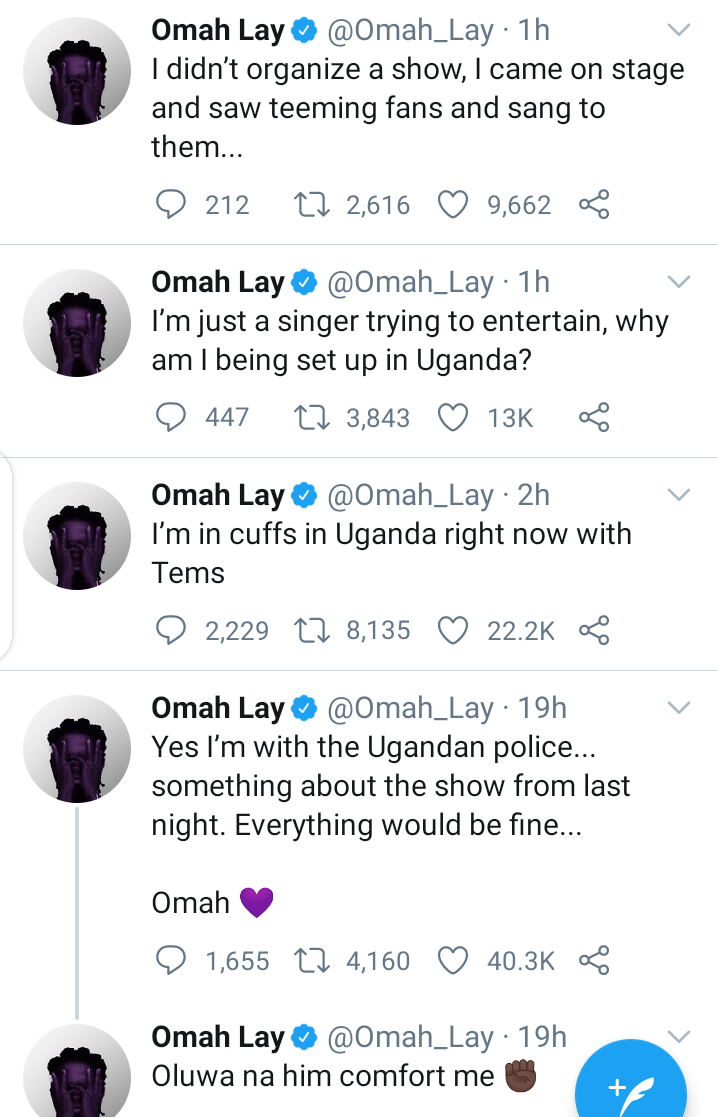The width and height of the screenshot is (718, 1117).
Task: Like the "set up in Uganda" tweet
Action: 454,417
